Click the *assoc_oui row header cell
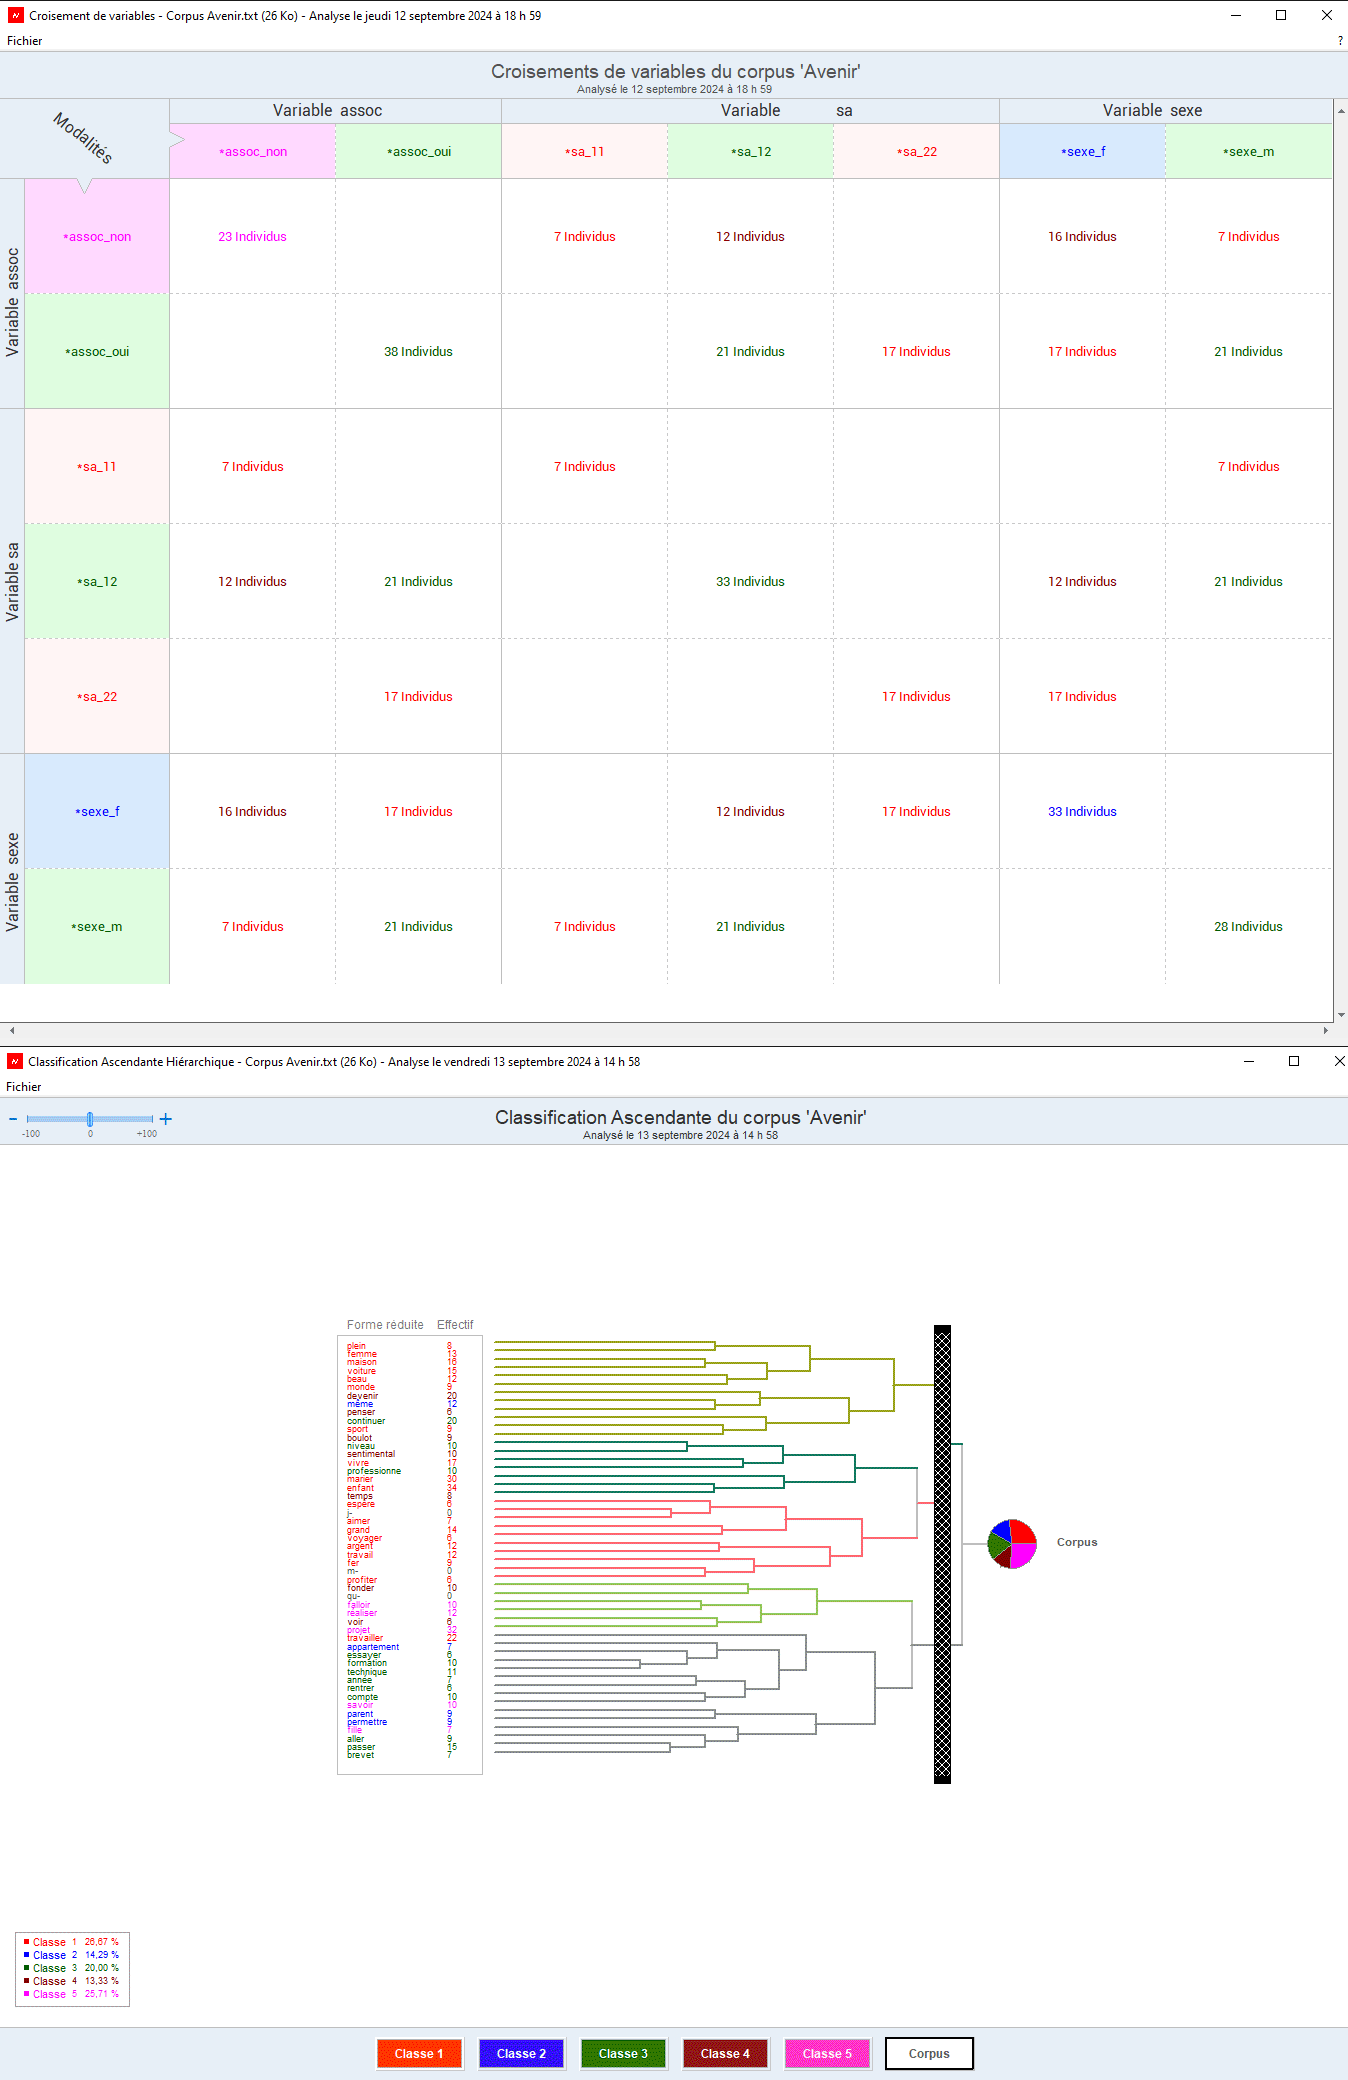This screenshot has height=2080, width=1348. [x=97, y=351]
